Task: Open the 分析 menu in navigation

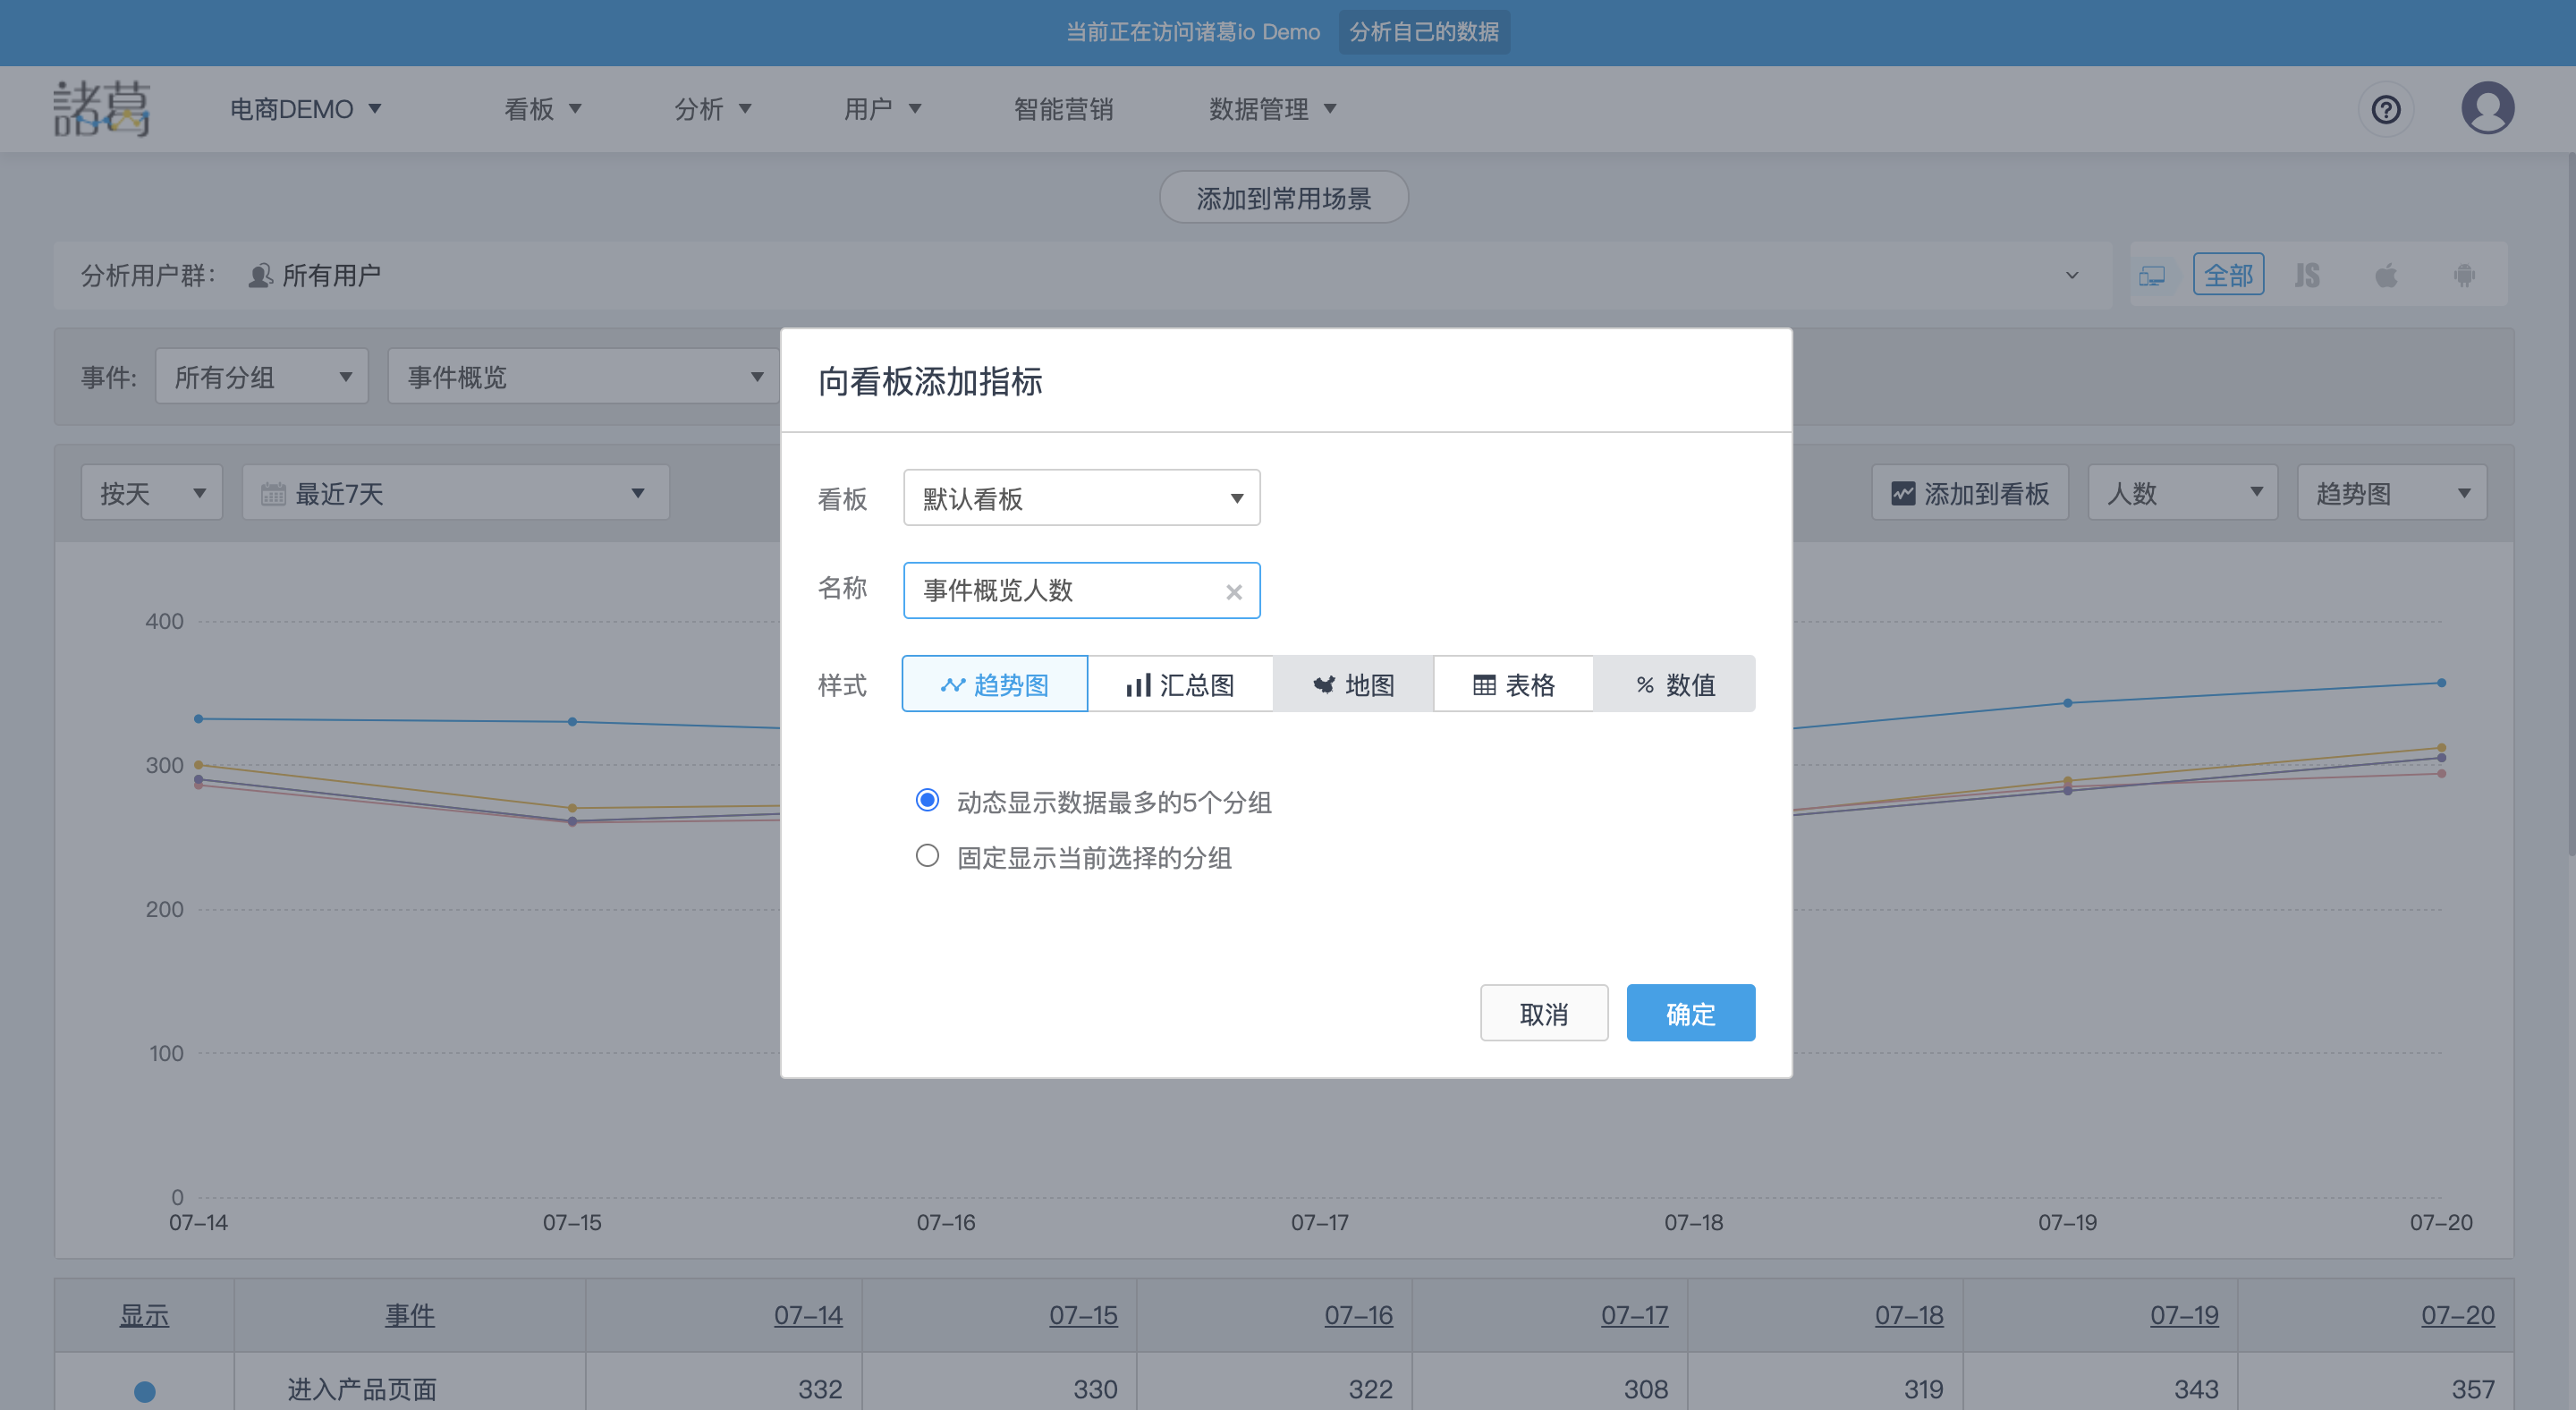Action: (713, 109)
